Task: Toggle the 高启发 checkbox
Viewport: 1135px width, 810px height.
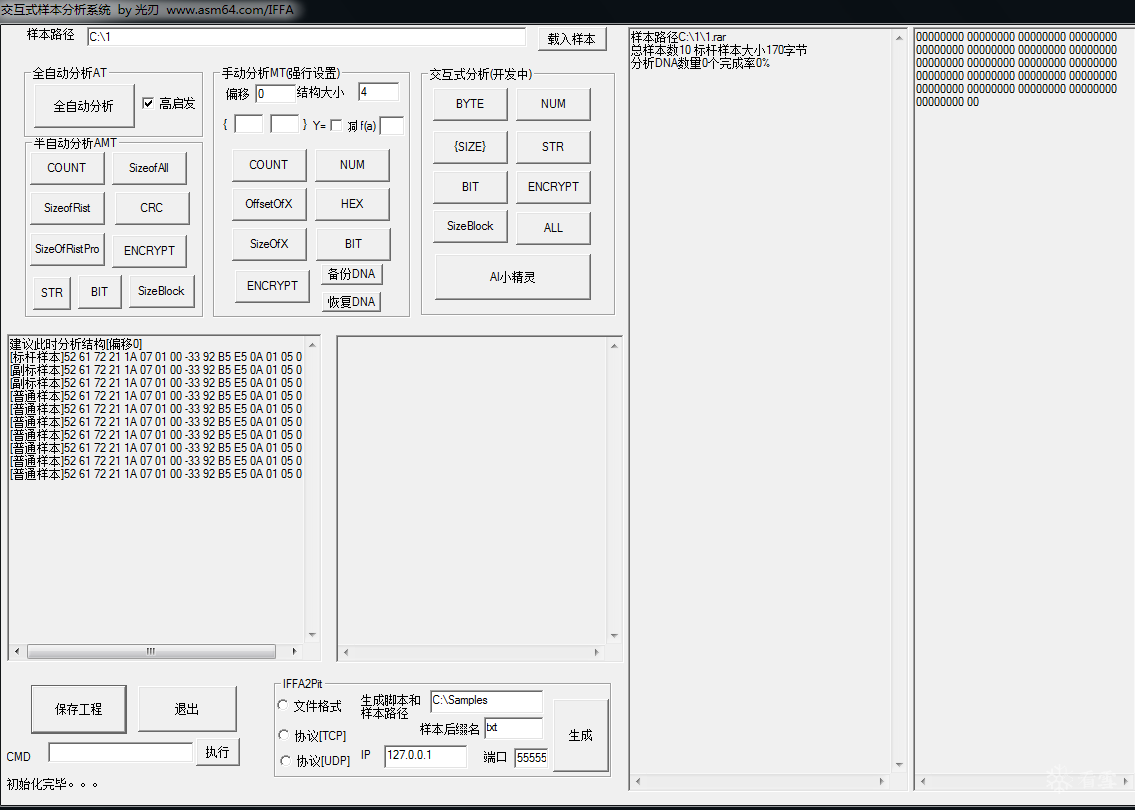Action: (x=148, y=104)
